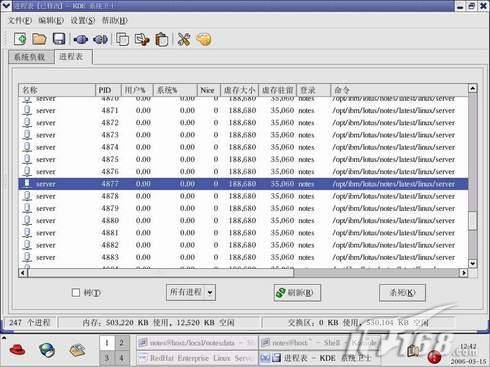Sort by the PID column header
The height and width of the screenshot is (367, 490).
(x=108, y=90)
